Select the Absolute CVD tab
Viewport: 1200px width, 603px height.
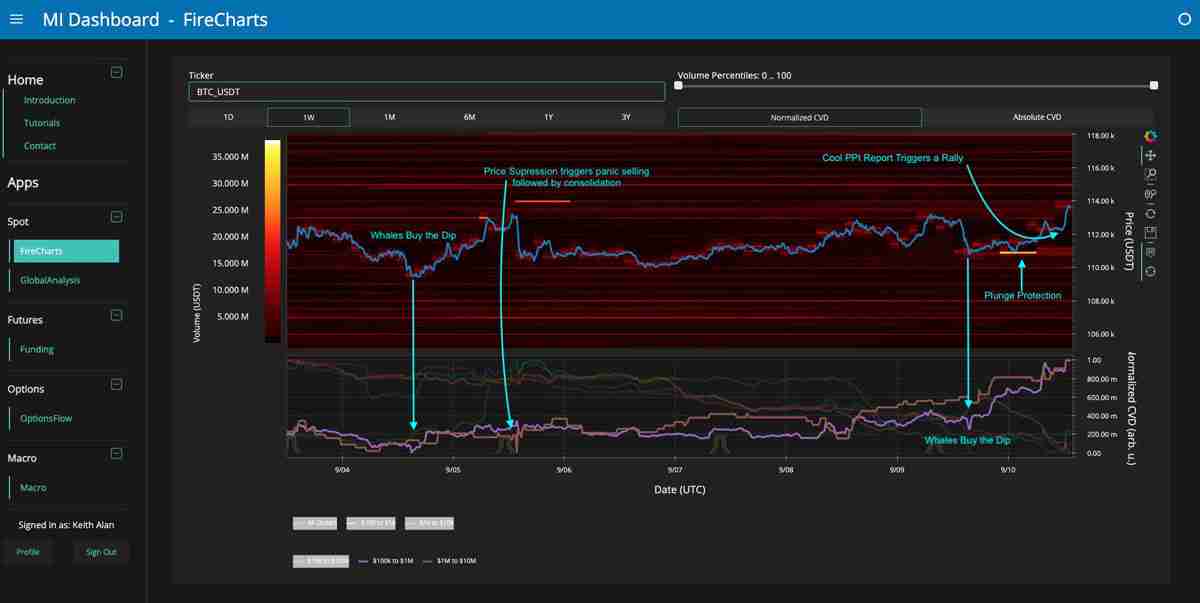click(1038, 116)
